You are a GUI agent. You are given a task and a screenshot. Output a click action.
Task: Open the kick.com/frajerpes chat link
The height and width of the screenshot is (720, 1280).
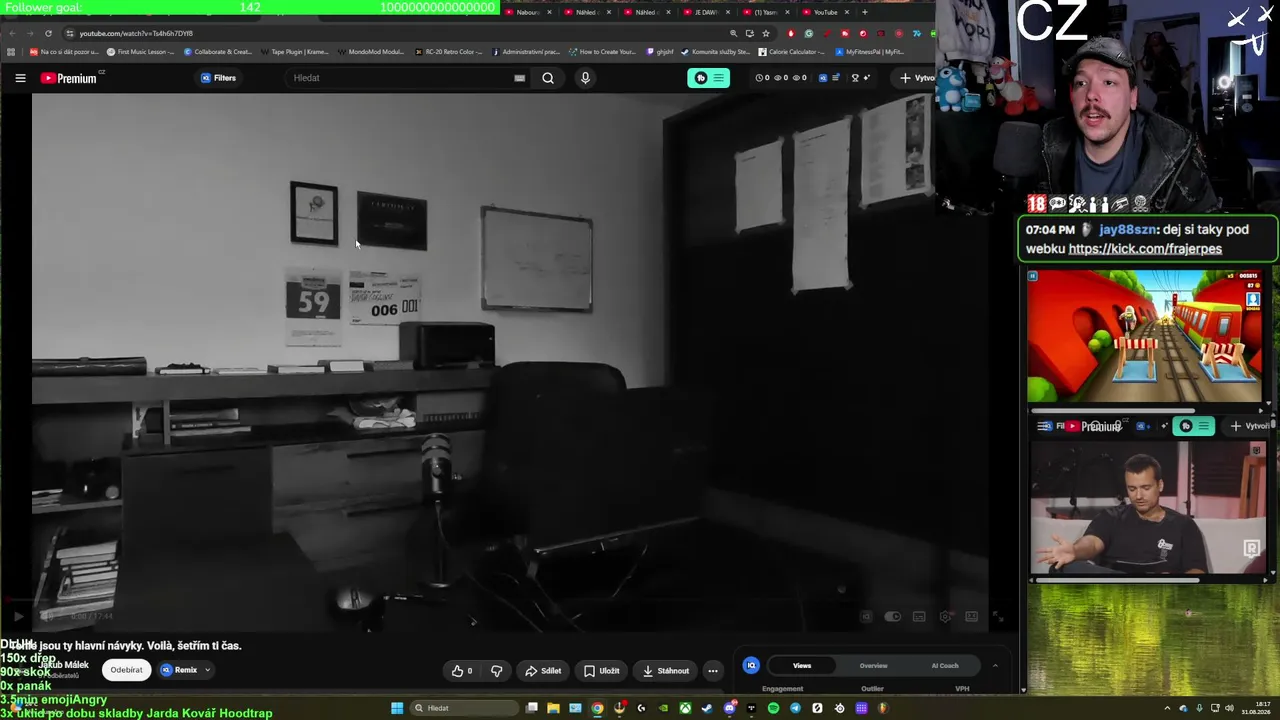(x=1145, y=249)
